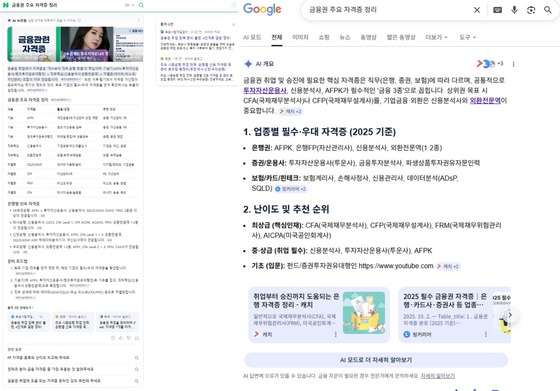Open the 캐치 +2 chip on the 기초 (입문) line
This screenshot has height=391, width=560.
448,266
